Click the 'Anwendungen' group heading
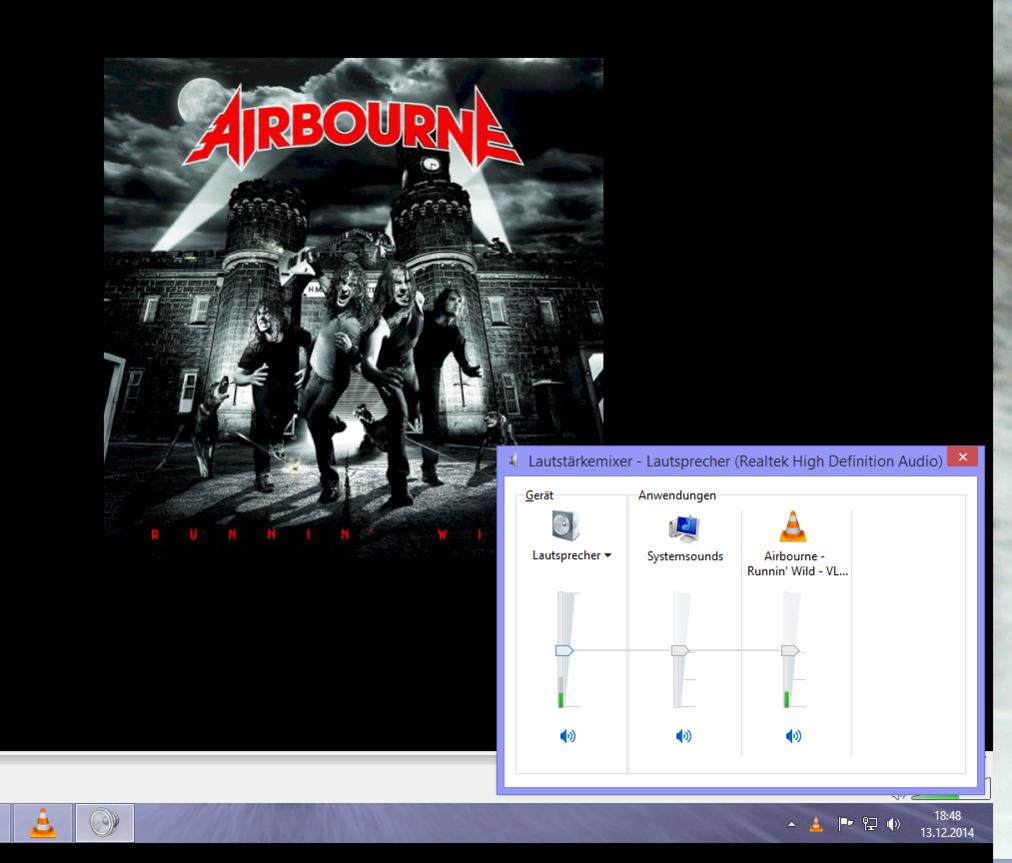 click(677, 495)
